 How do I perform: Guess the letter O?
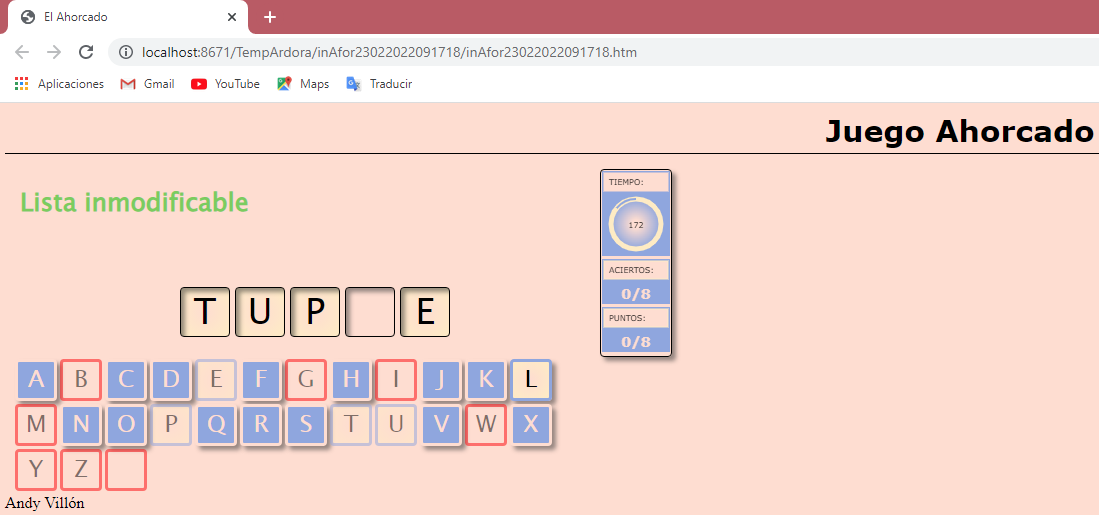point(126,425)
